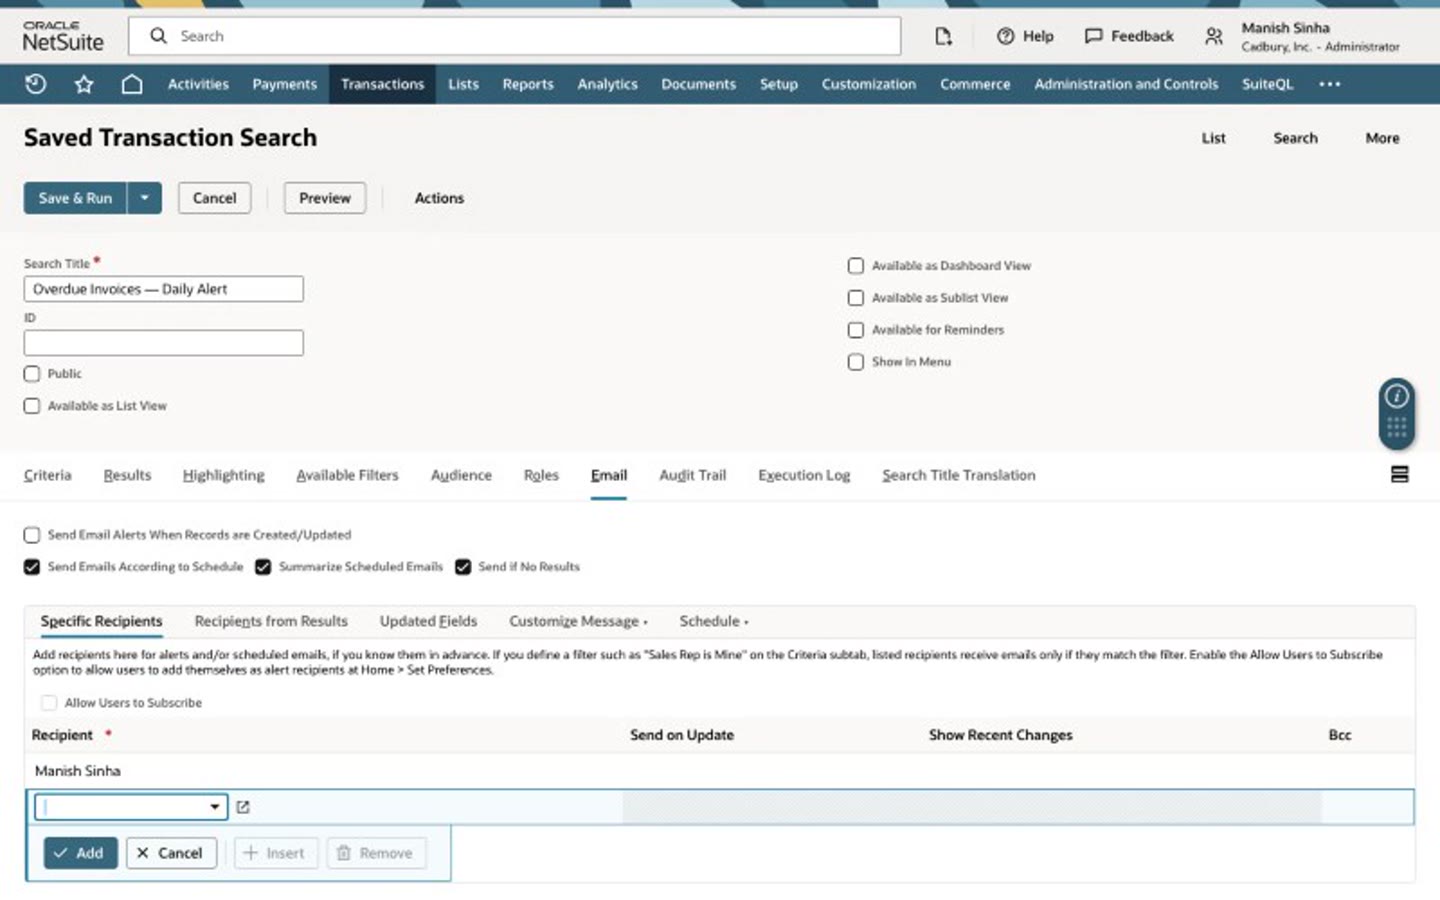Click the global Search box

coord(514,36)
